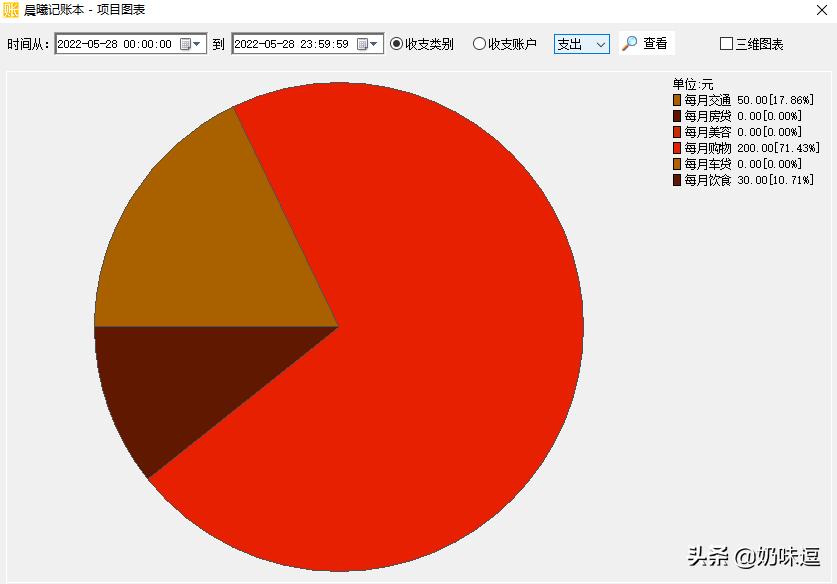Click the 单位:元 unit label
This screenshot has width=837, height=584.
[x=692, y=84]
